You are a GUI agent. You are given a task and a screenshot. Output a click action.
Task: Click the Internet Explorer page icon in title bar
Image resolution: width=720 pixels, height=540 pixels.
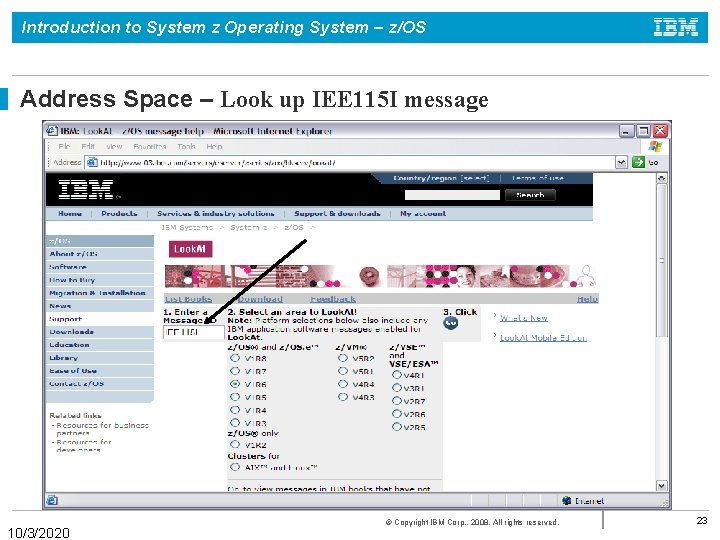(52, 131)
